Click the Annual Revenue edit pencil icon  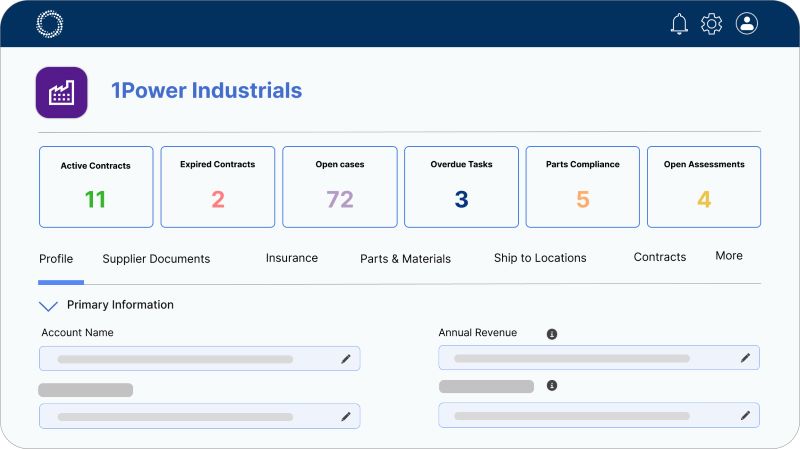pyautogui.click(x=745, y=357)
